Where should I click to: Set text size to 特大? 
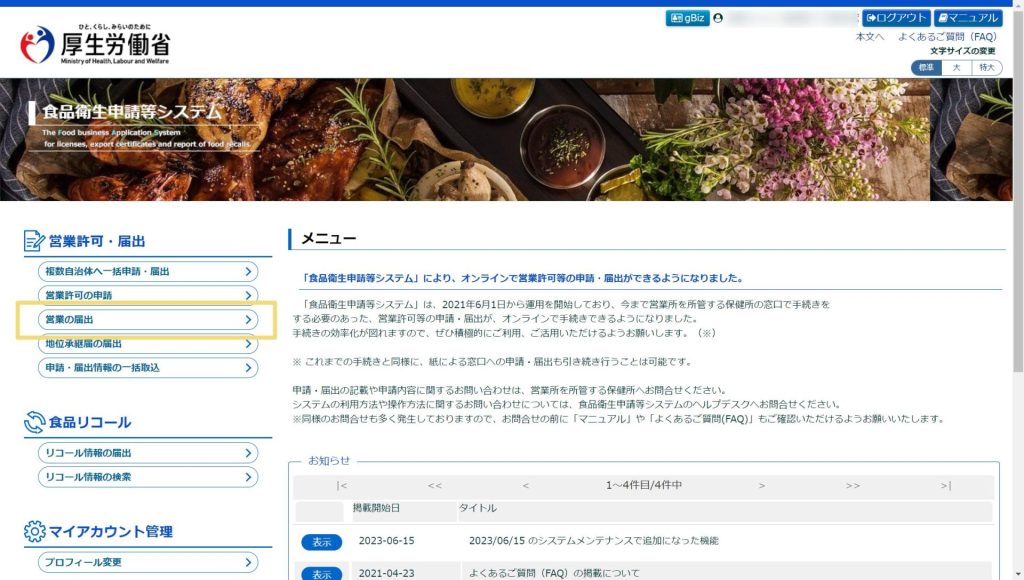(987, 67)
